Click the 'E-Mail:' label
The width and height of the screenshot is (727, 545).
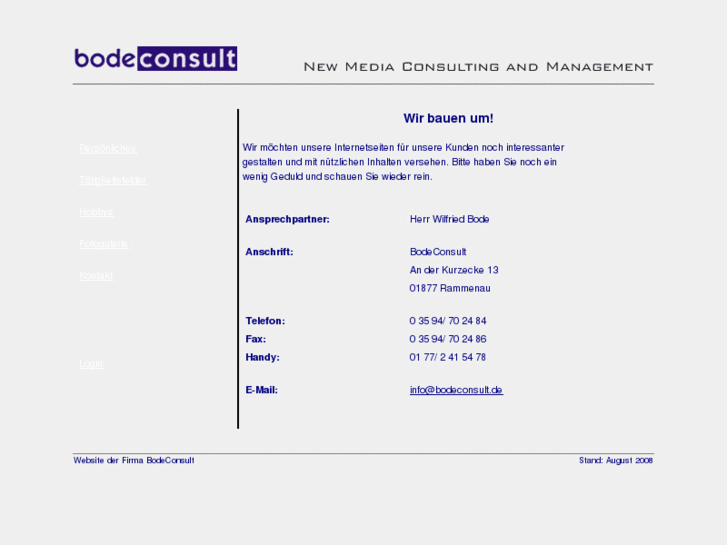click(x=261, y=390)
